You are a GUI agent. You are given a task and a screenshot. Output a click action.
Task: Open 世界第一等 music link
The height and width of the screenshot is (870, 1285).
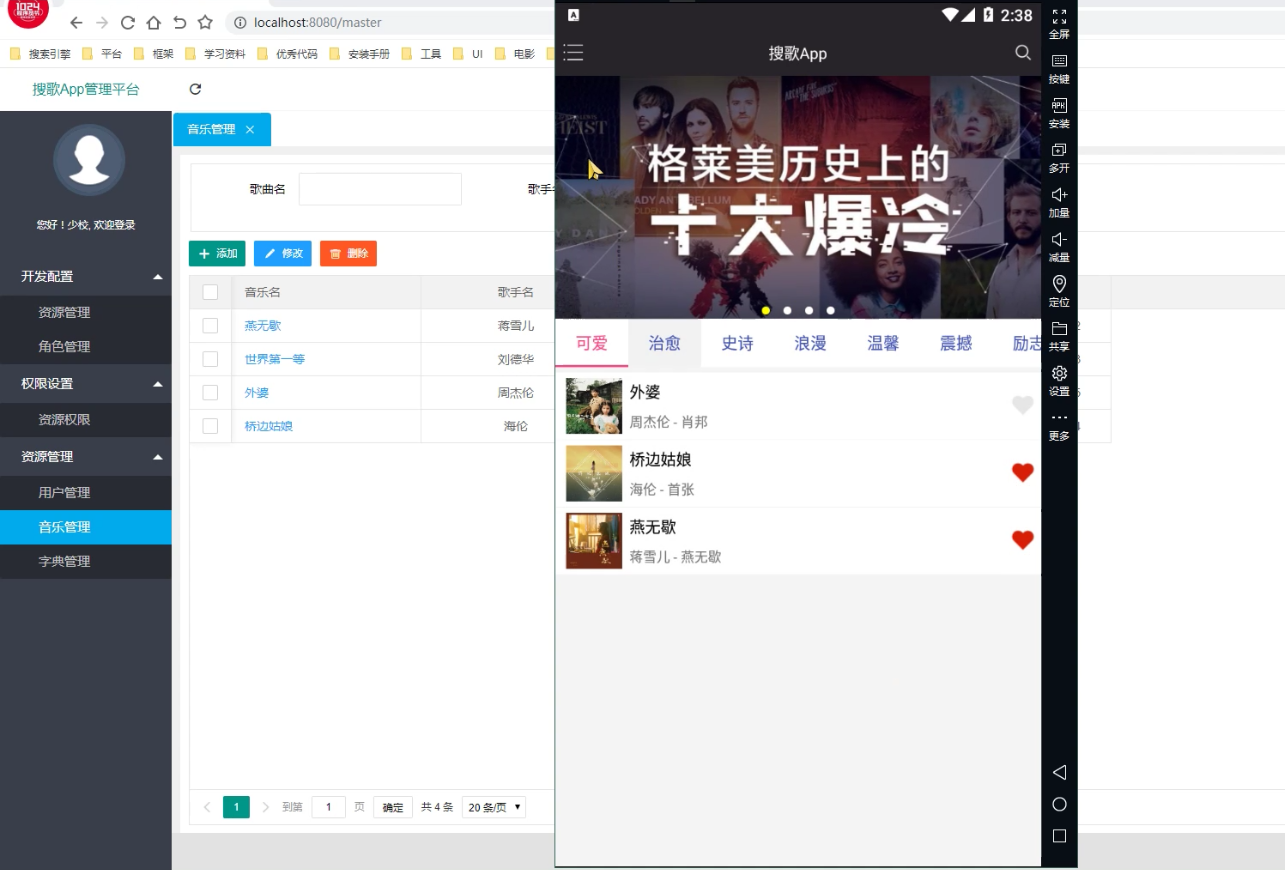pos(275,359)
